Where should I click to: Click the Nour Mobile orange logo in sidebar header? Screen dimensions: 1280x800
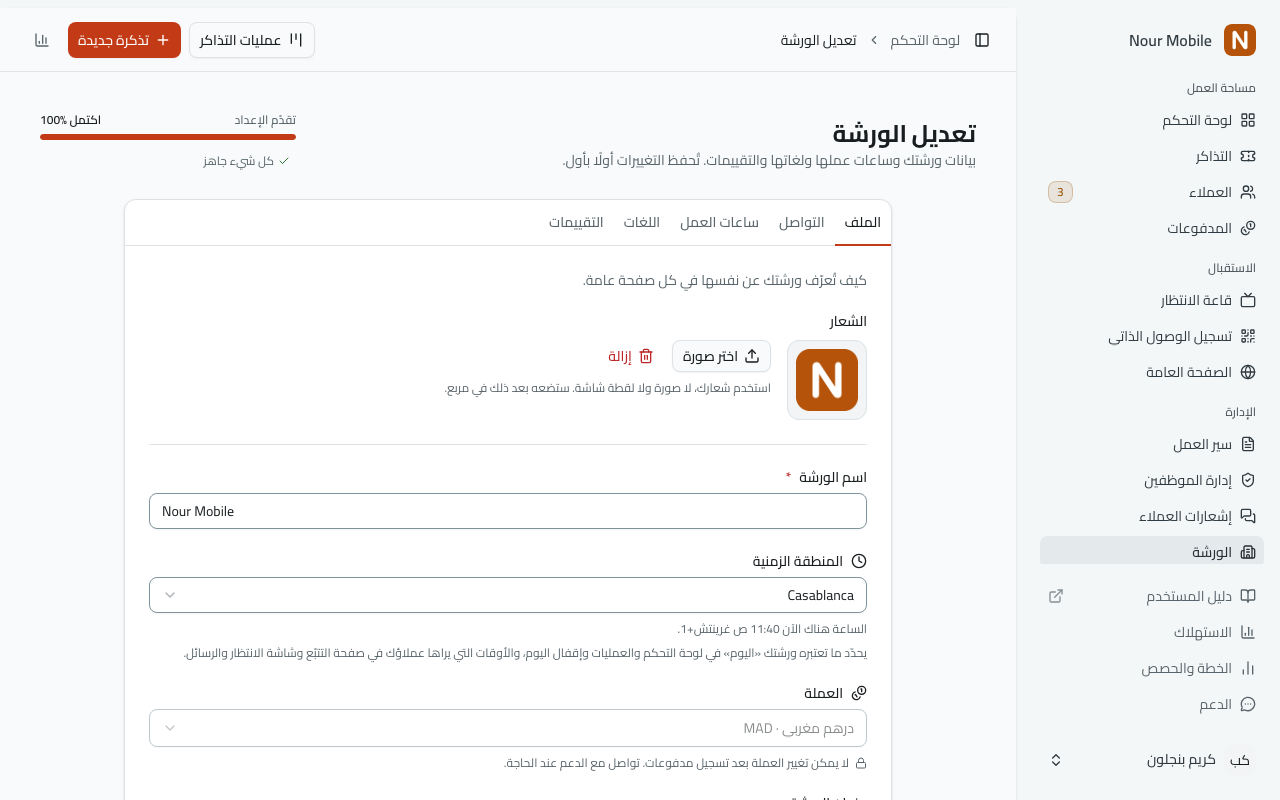[1240, 40]
